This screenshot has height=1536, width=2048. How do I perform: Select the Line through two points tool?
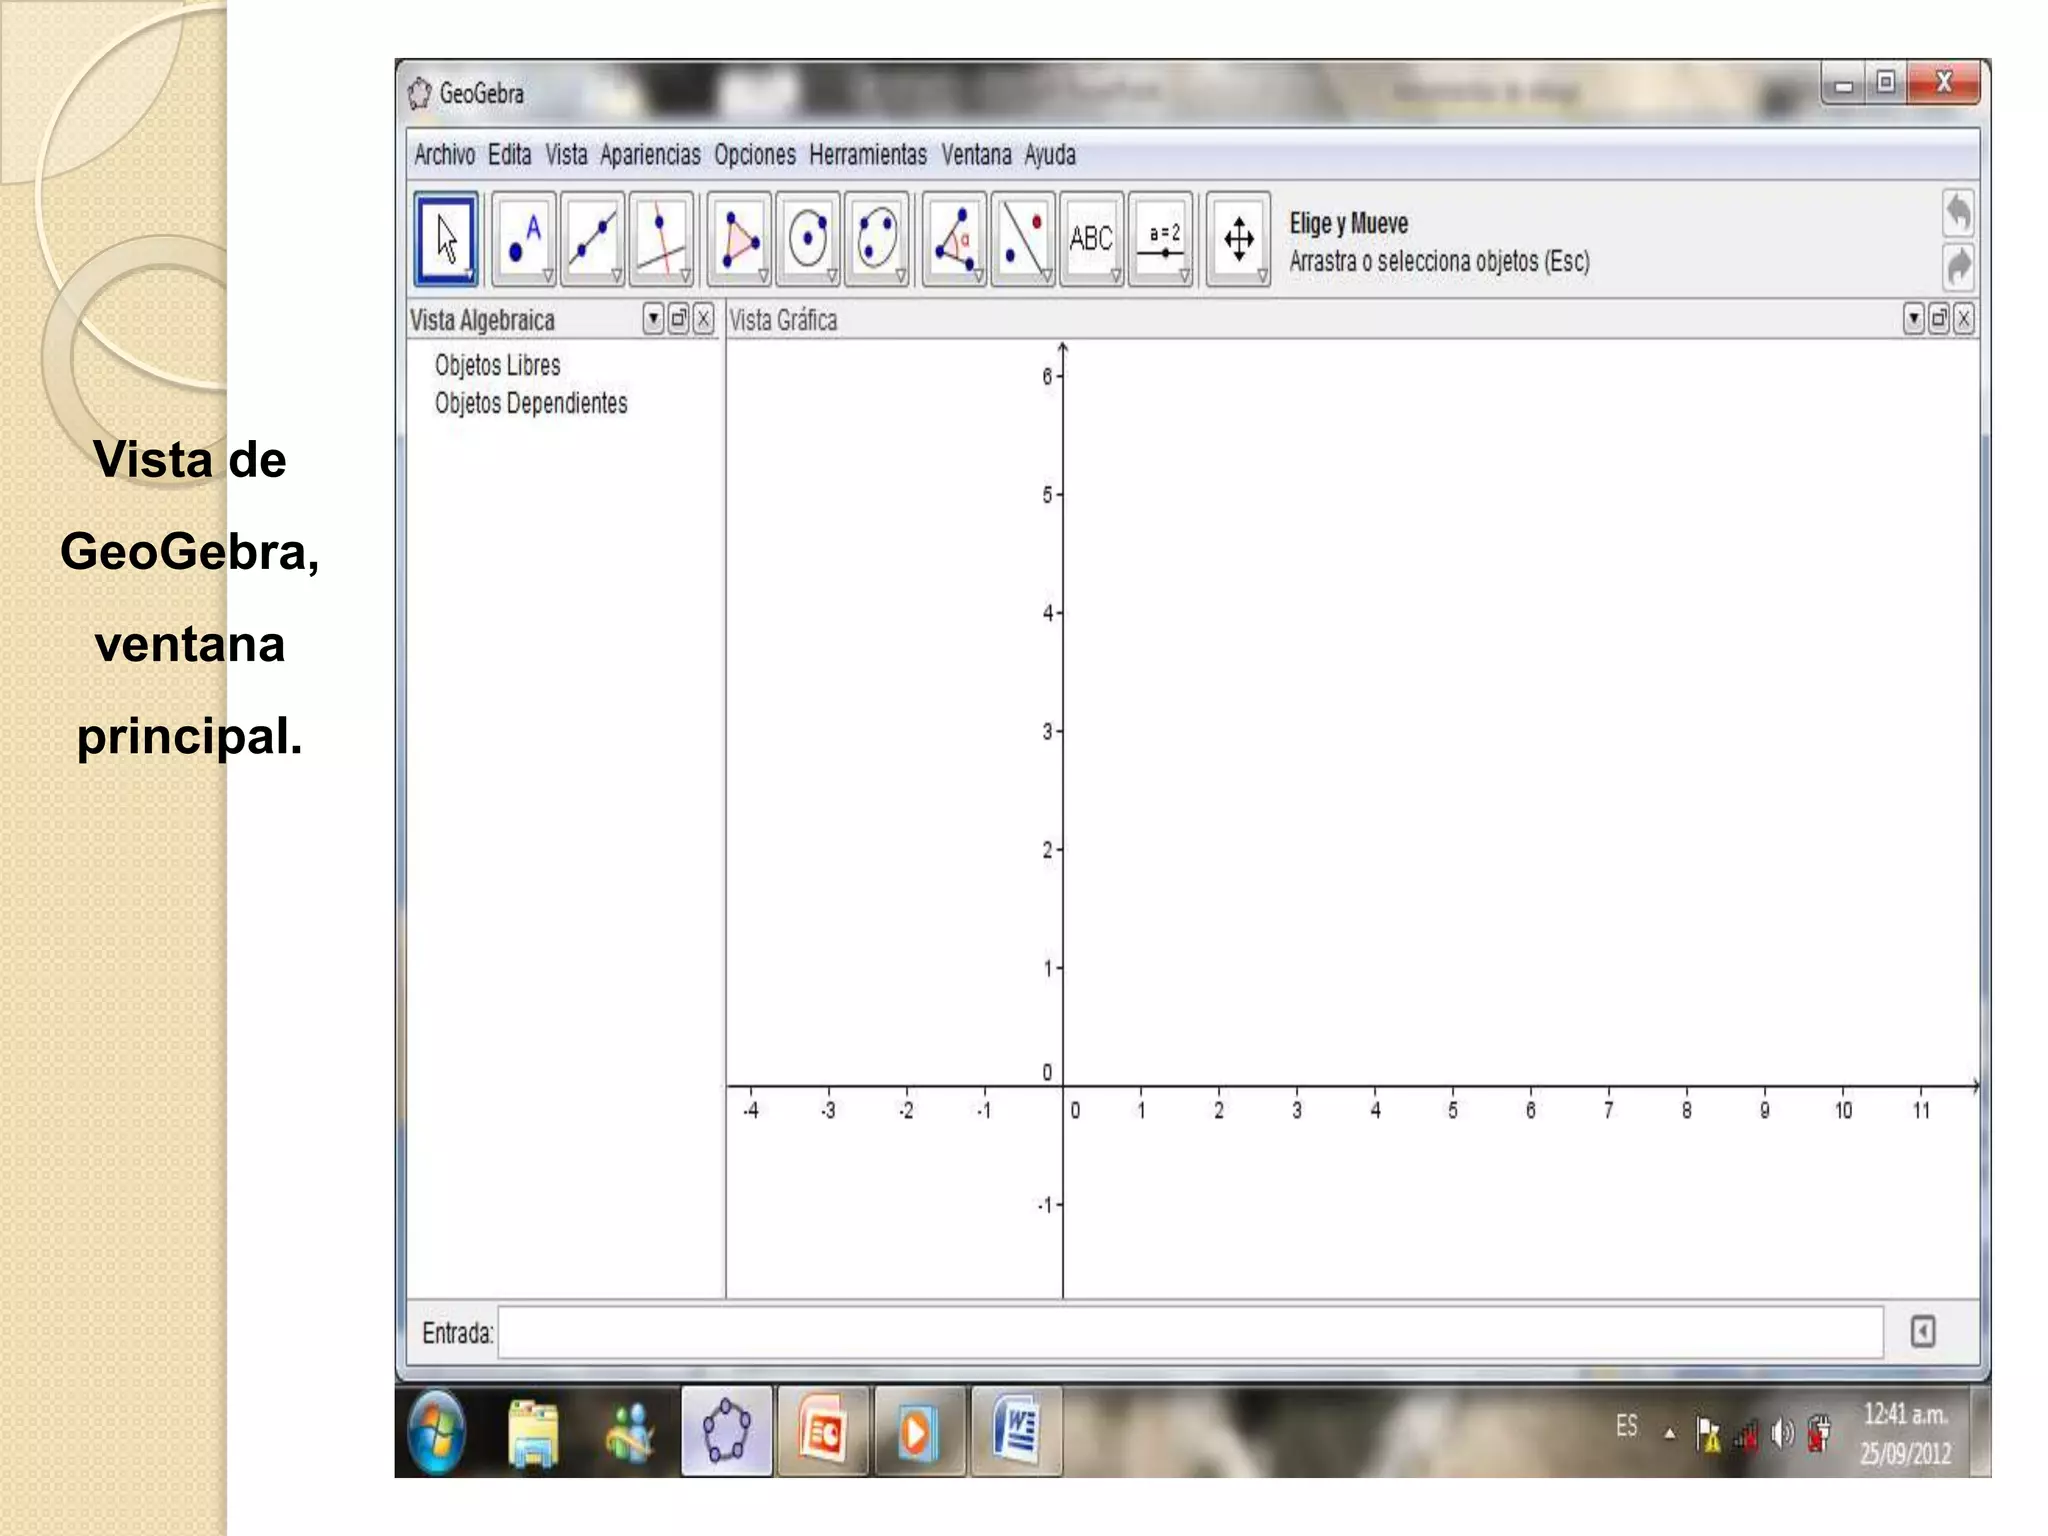pos(593,240)
